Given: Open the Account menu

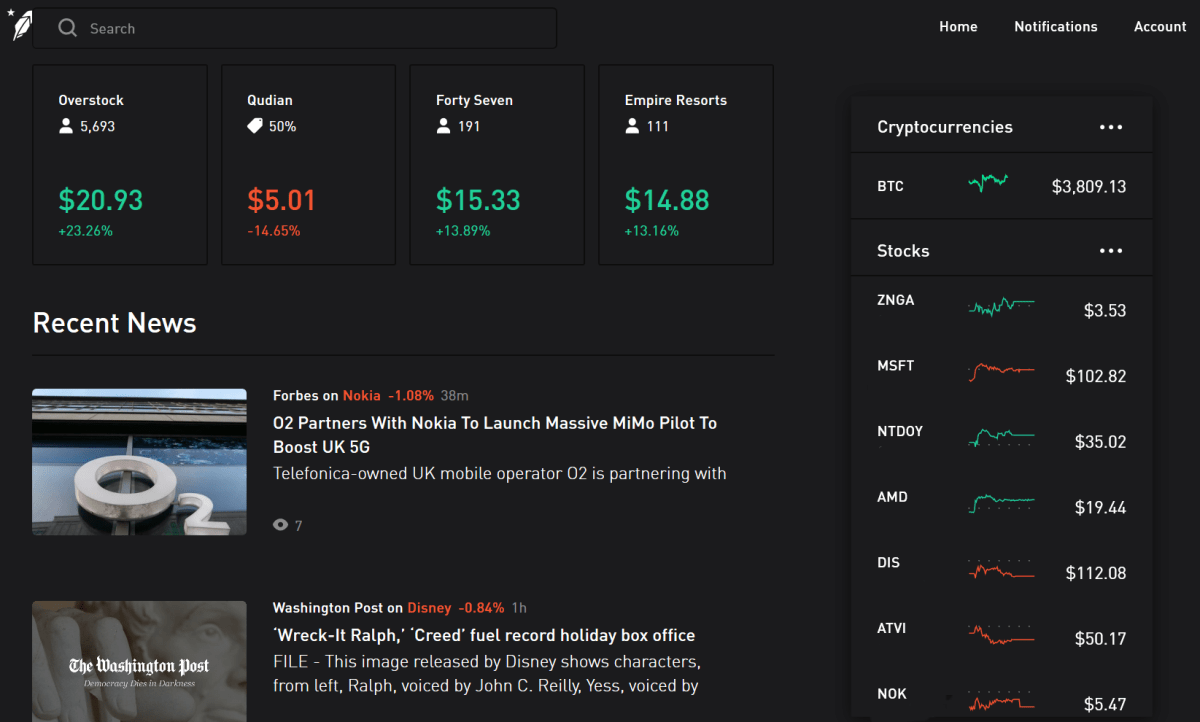Looking at the screenshot, I should point(1160,27).
